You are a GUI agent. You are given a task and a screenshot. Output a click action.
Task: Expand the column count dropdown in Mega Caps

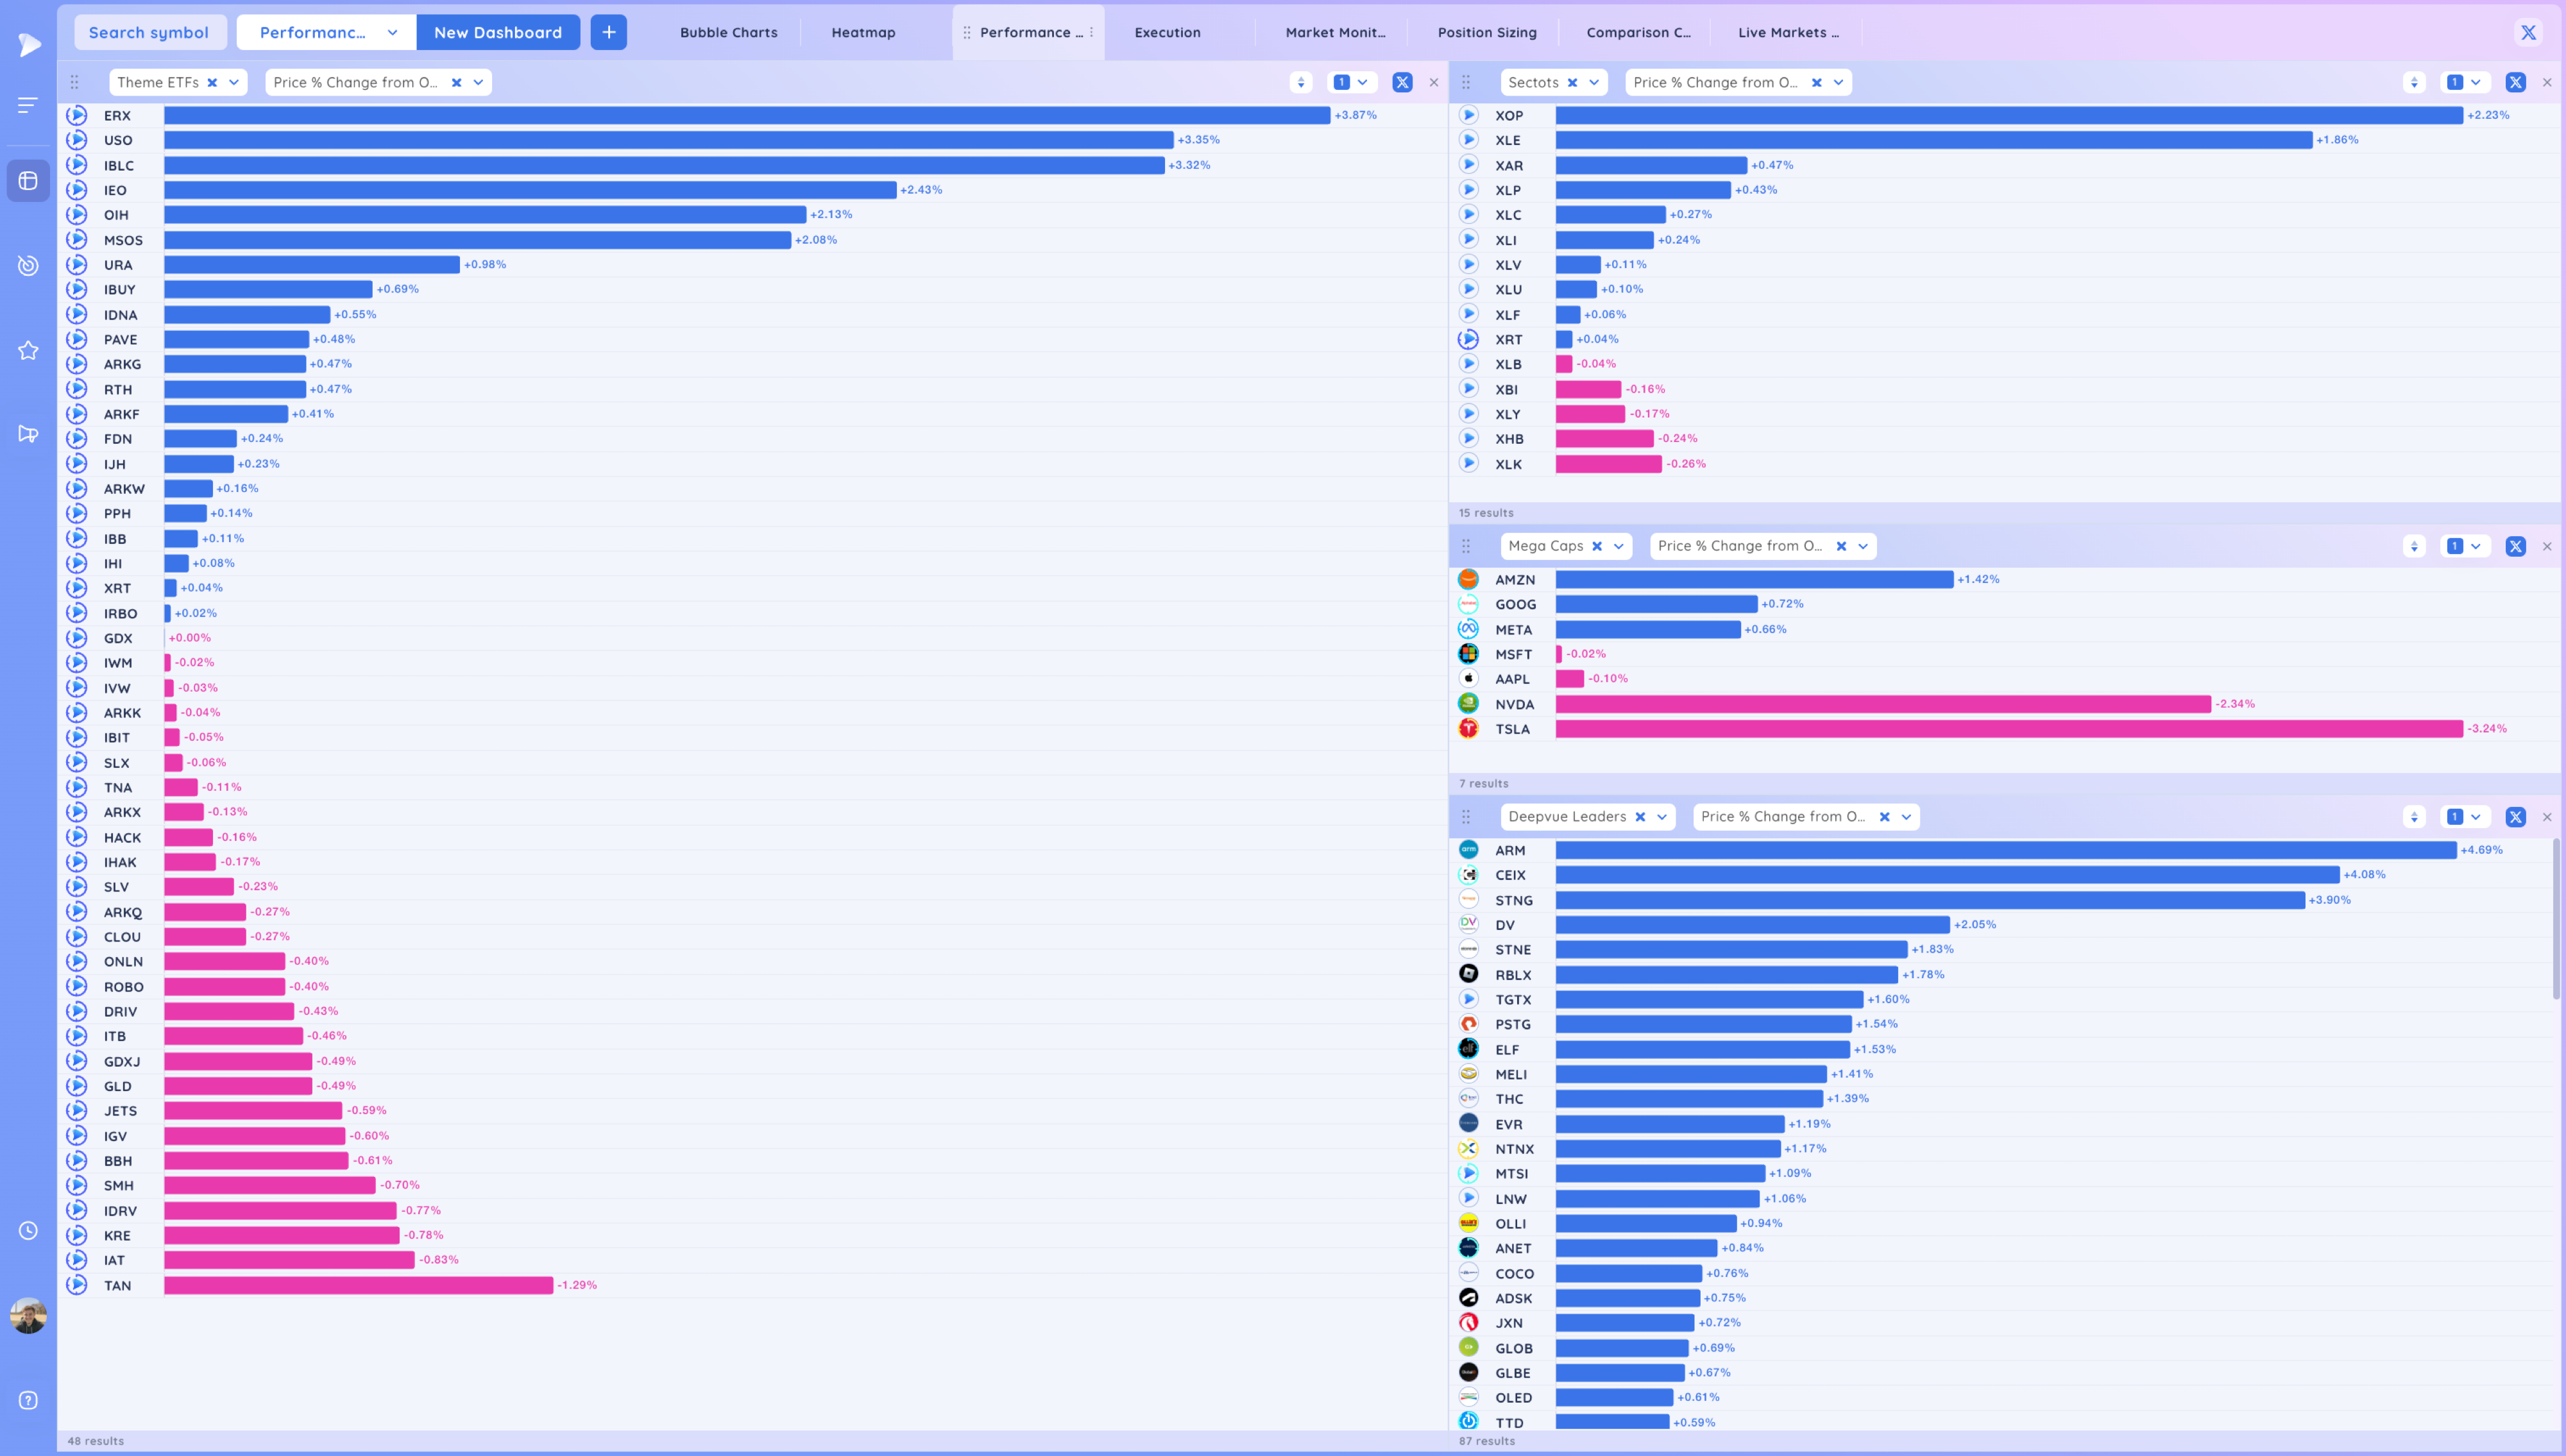click(x=2476, y=546)
